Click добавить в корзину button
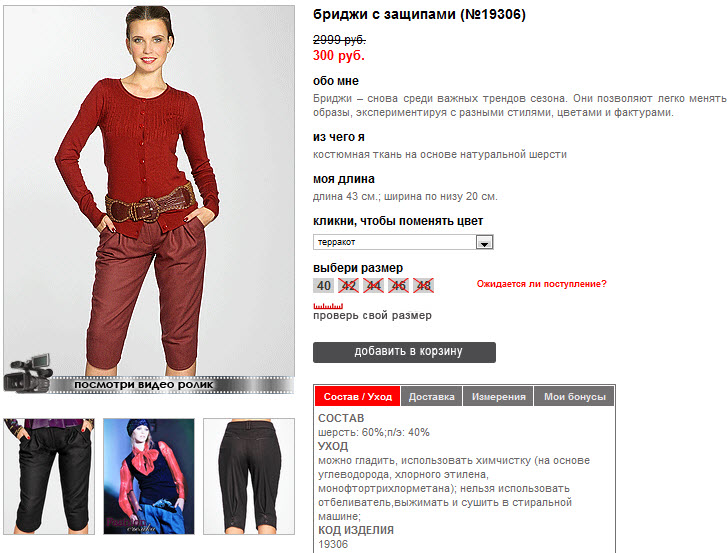The image size is (728, 553). point(404,352)
